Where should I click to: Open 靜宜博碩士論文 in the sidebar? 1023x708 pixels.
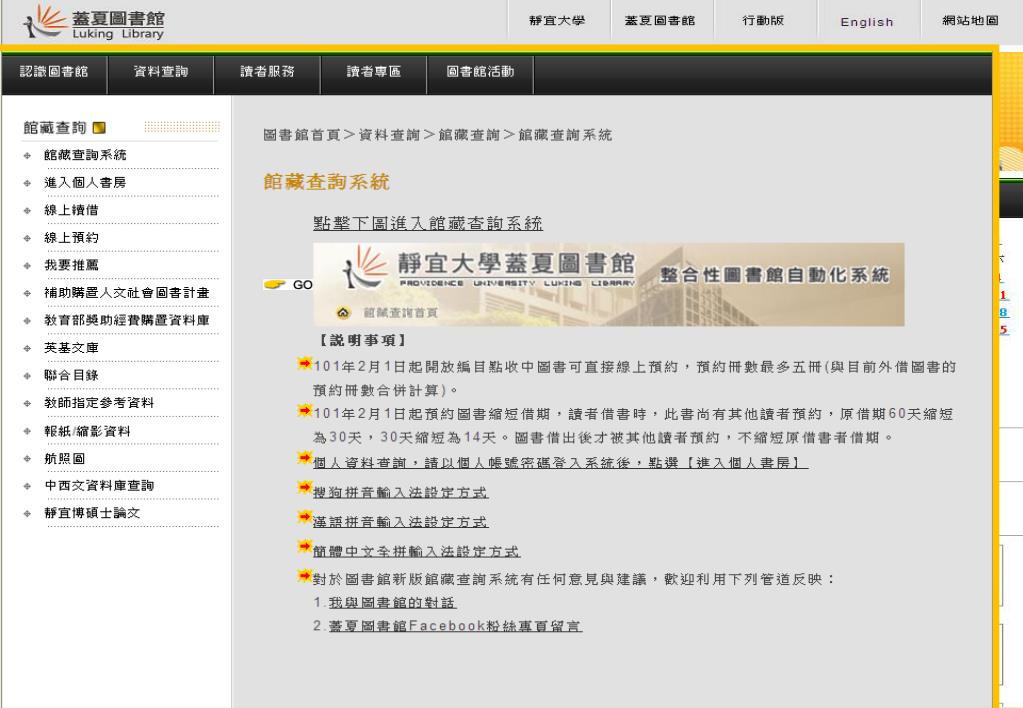[92, 513]
